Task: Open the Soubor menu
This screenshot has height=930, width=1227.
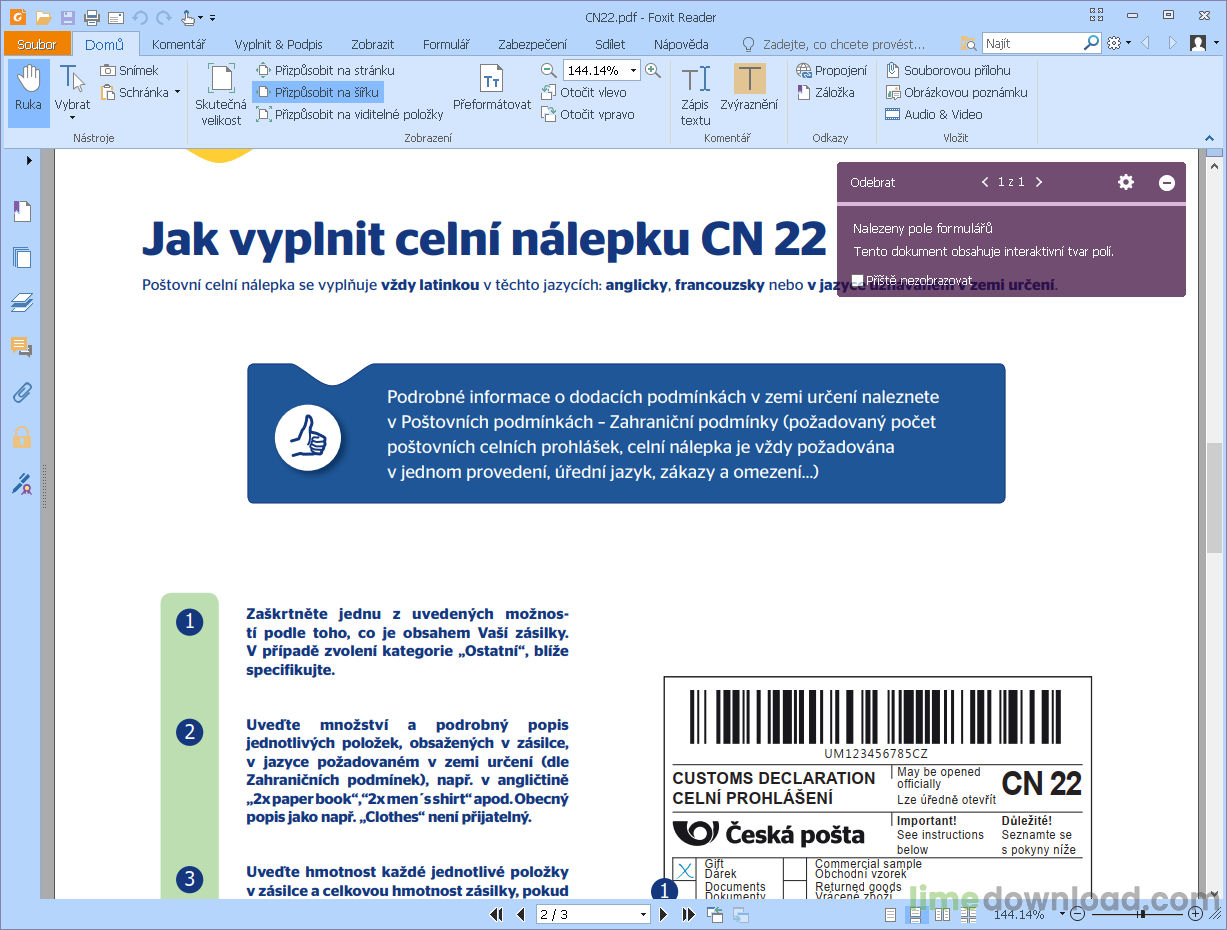Action: (37, 44)
